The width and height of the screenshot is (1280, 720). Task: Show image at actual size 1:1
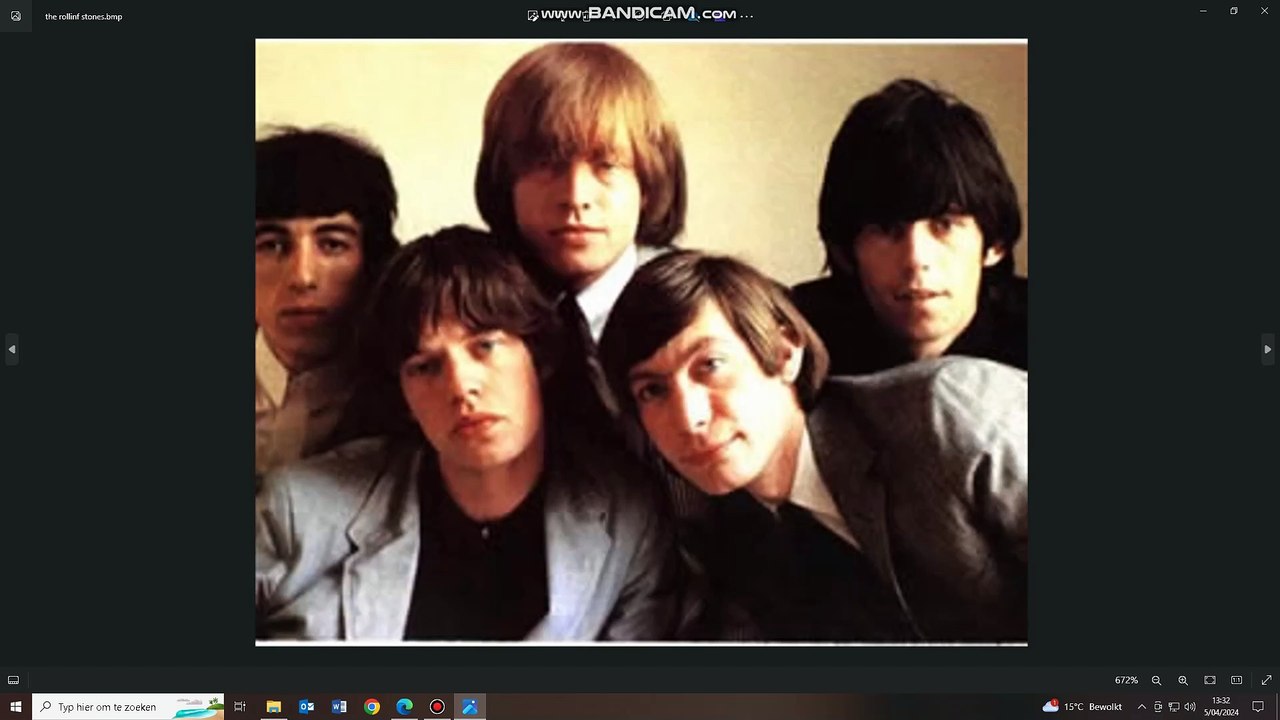pos(1237,680)
